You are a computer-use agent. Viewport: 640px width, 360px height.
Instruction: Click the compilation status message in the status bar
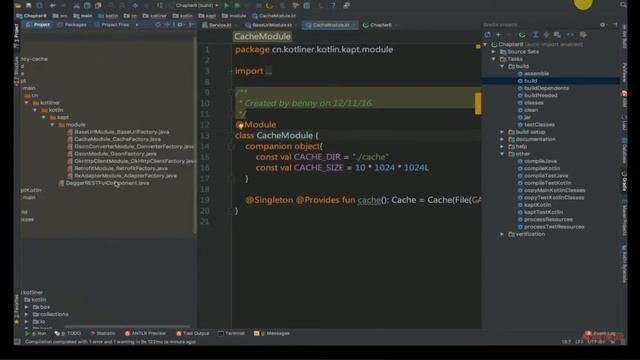tap(110, 342)
